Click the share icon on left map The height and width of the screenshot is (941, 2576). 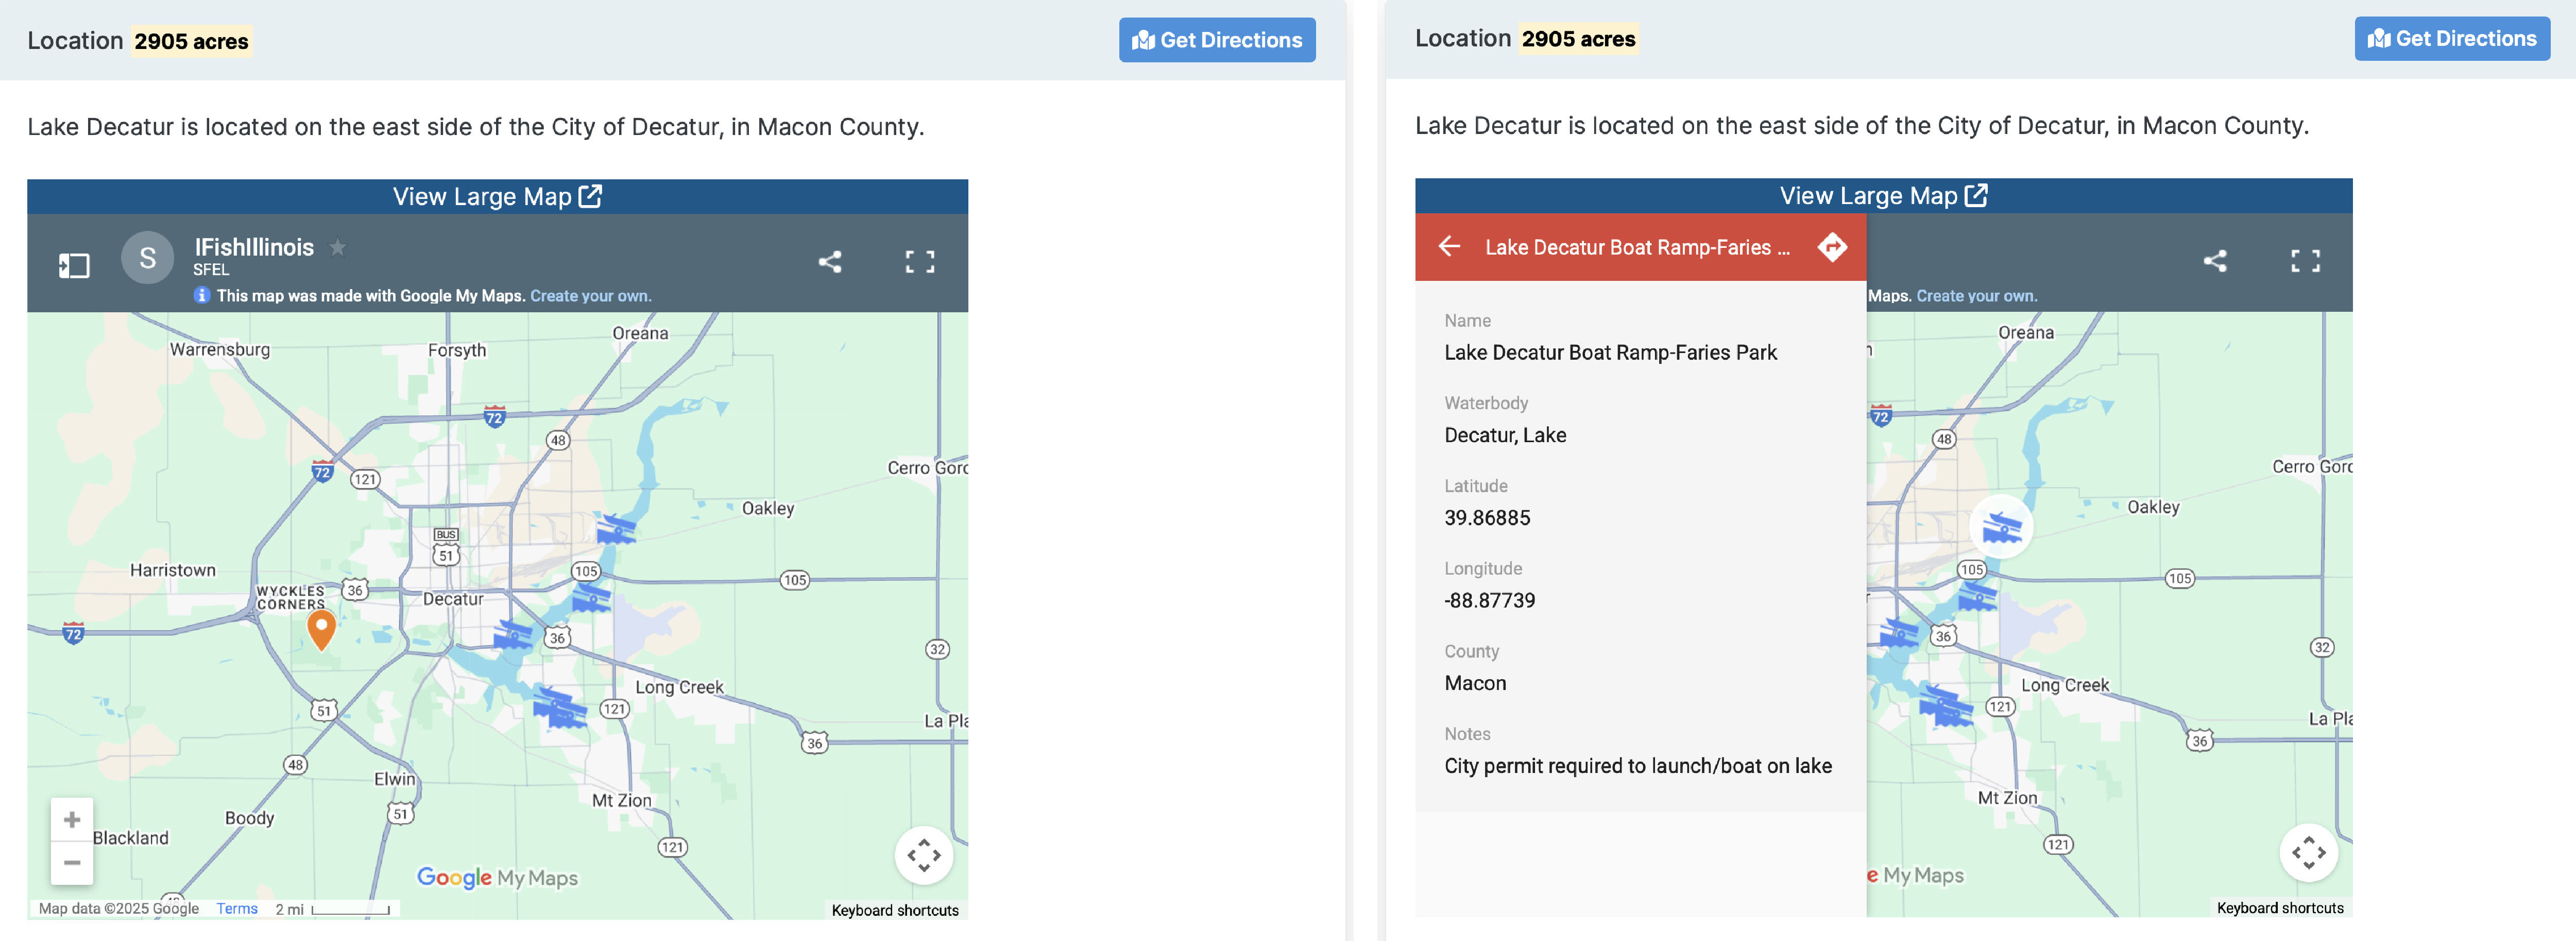(829, 262)
